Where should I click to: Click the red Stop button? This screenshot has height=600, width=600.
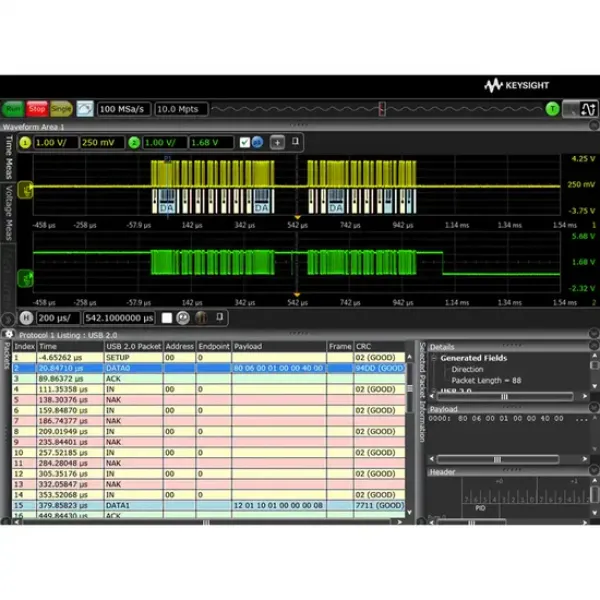[x=37, y=109]
